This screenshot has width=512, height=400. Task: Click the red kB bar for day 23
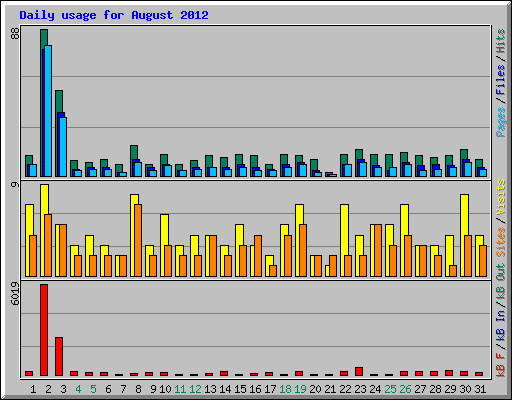pyautogui.click(x=359, y=371)
